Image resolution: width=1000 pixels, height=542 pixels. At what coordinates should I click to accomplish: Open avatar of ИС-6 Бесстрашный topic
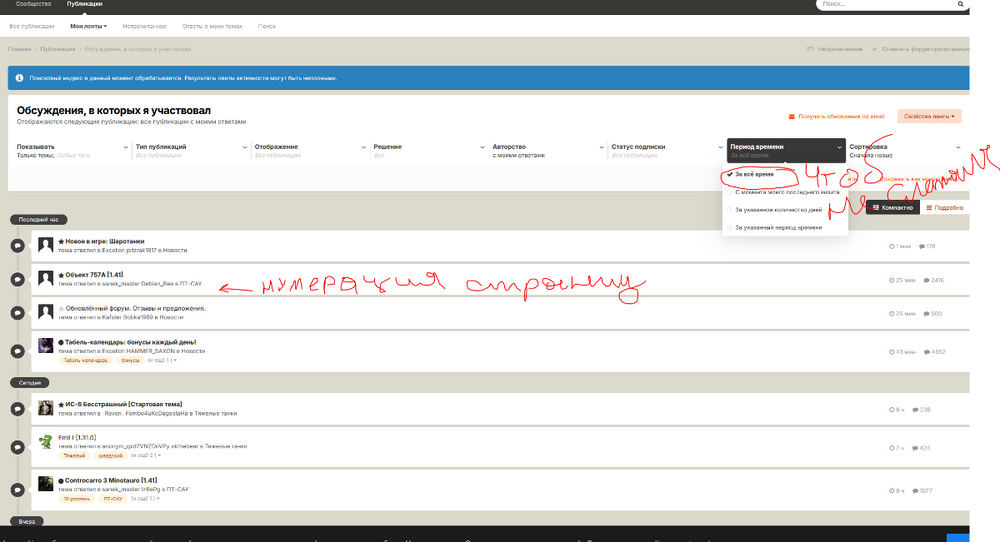click(45, 408)
